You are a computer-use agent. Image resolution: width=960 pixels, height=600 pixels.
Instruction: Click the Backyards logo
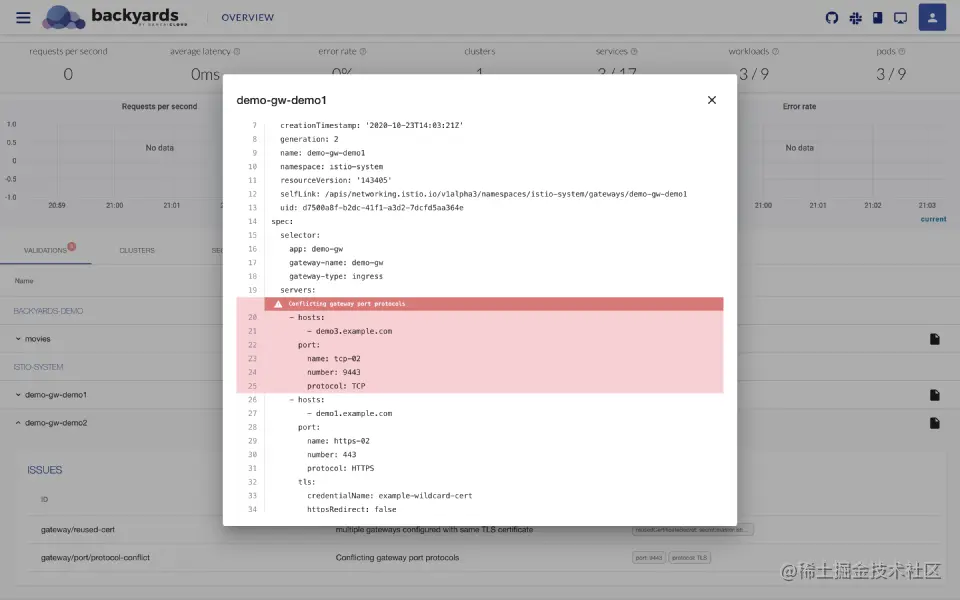(114, 17)
